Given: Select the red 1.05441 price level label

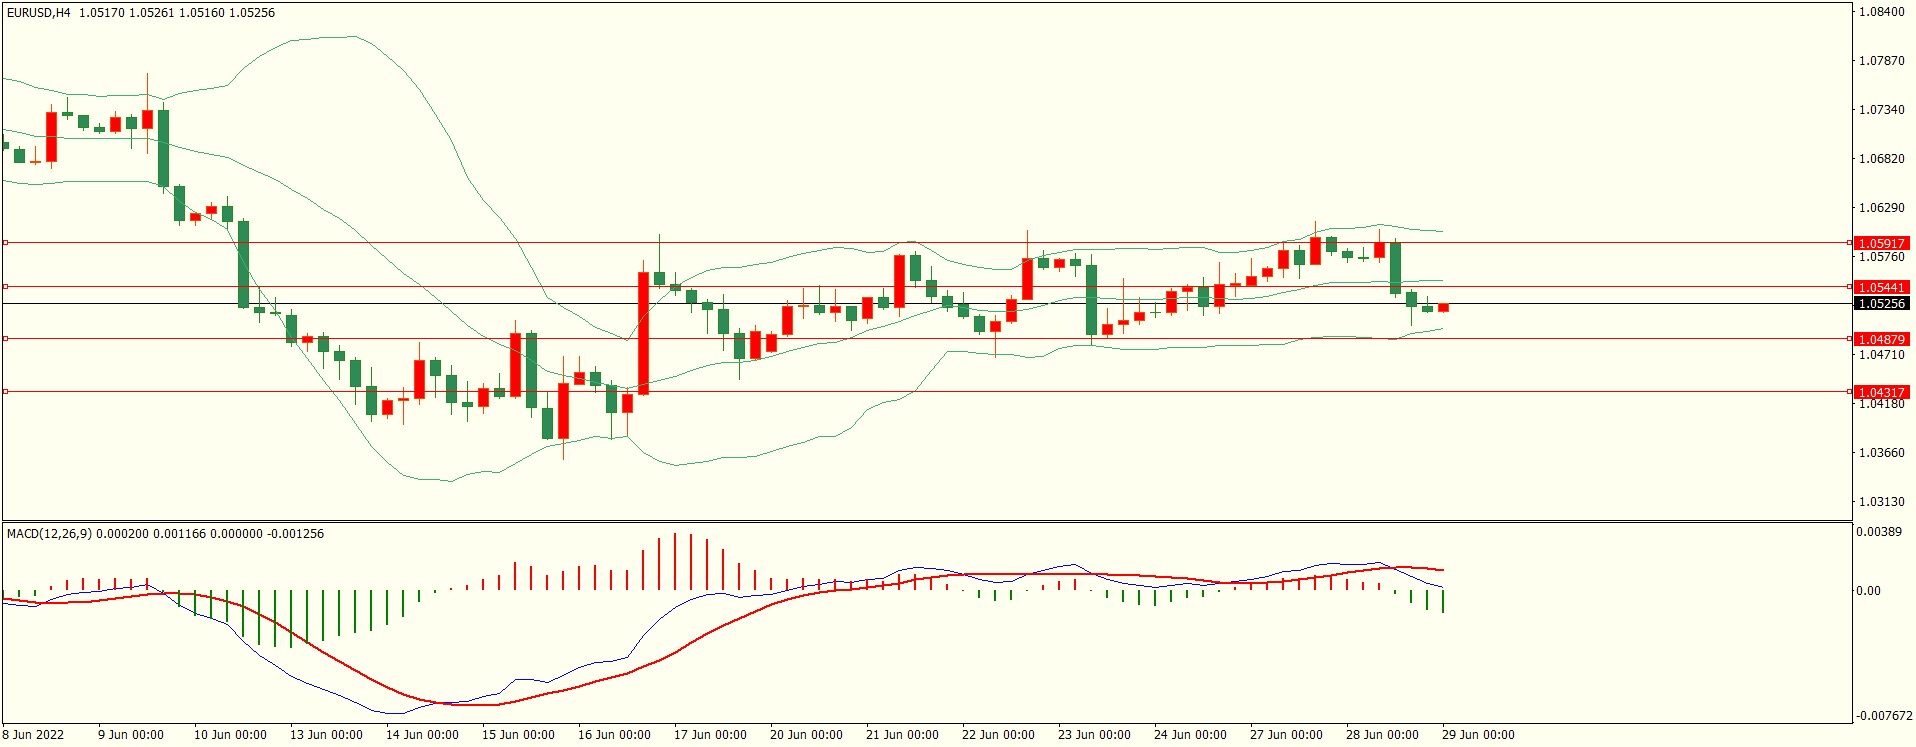Looking at the screenshot, I should 1881,287.
